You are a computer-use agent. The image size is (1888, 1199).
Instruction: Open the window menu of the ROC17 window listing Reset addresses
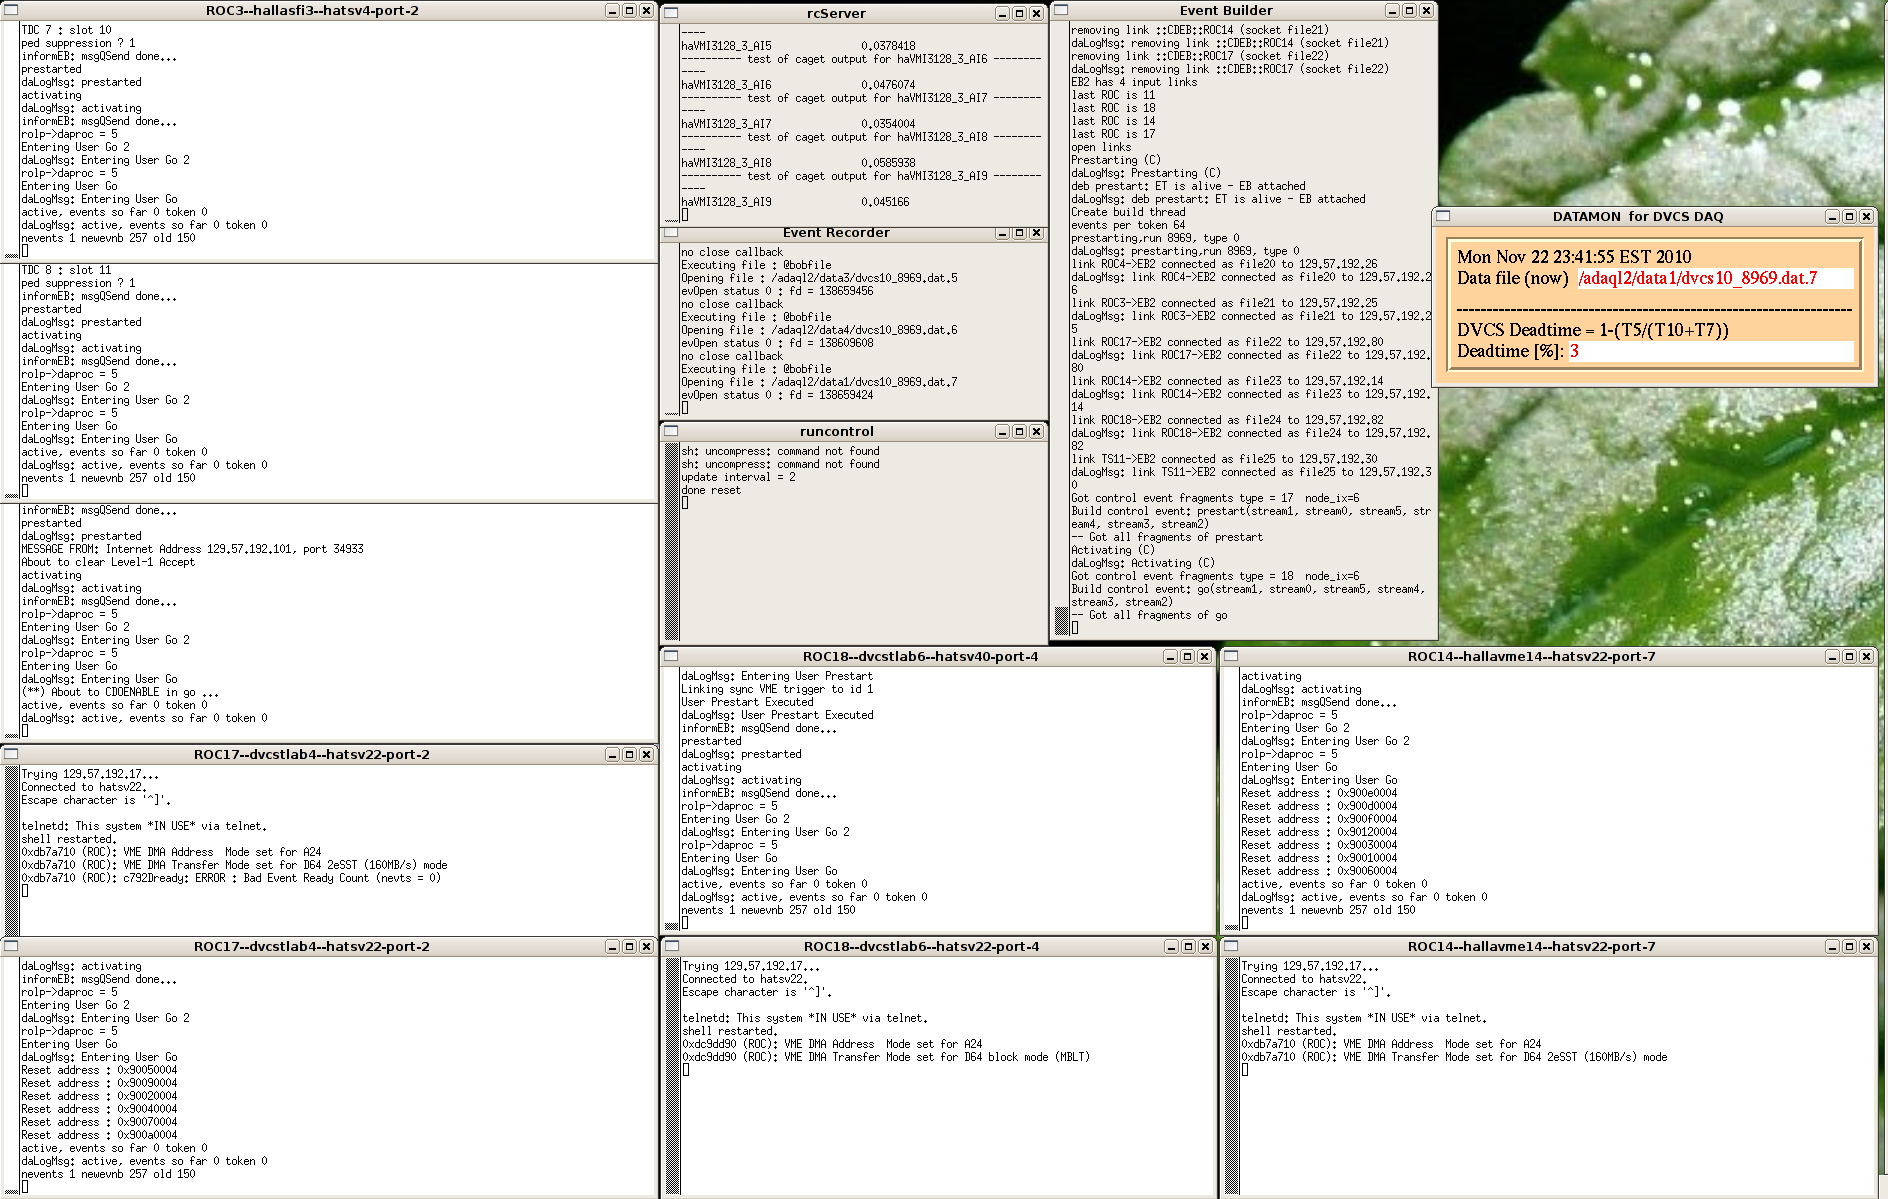tap(11, 946)
